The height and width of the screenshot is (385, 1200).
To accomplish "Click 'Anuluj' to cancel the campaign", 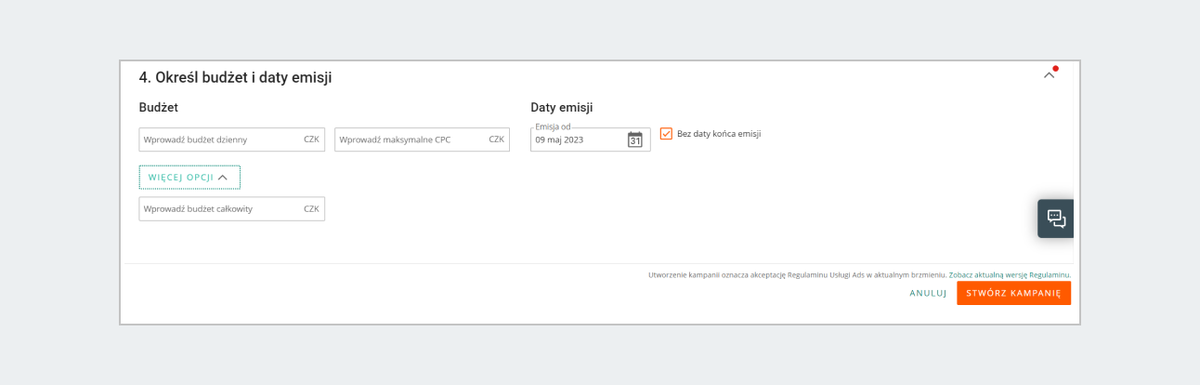I will [x=928, y=293].
